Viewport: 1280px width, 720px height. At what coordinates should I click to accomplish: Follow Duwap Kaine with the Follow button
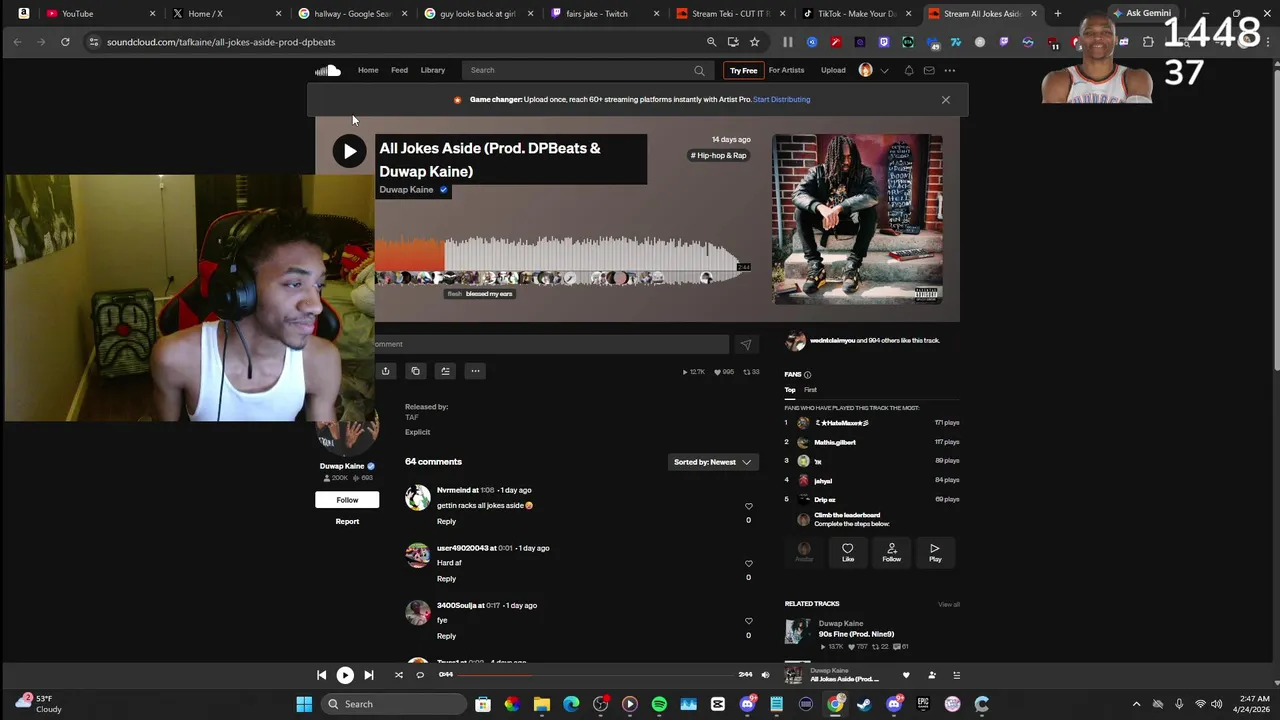347,499
